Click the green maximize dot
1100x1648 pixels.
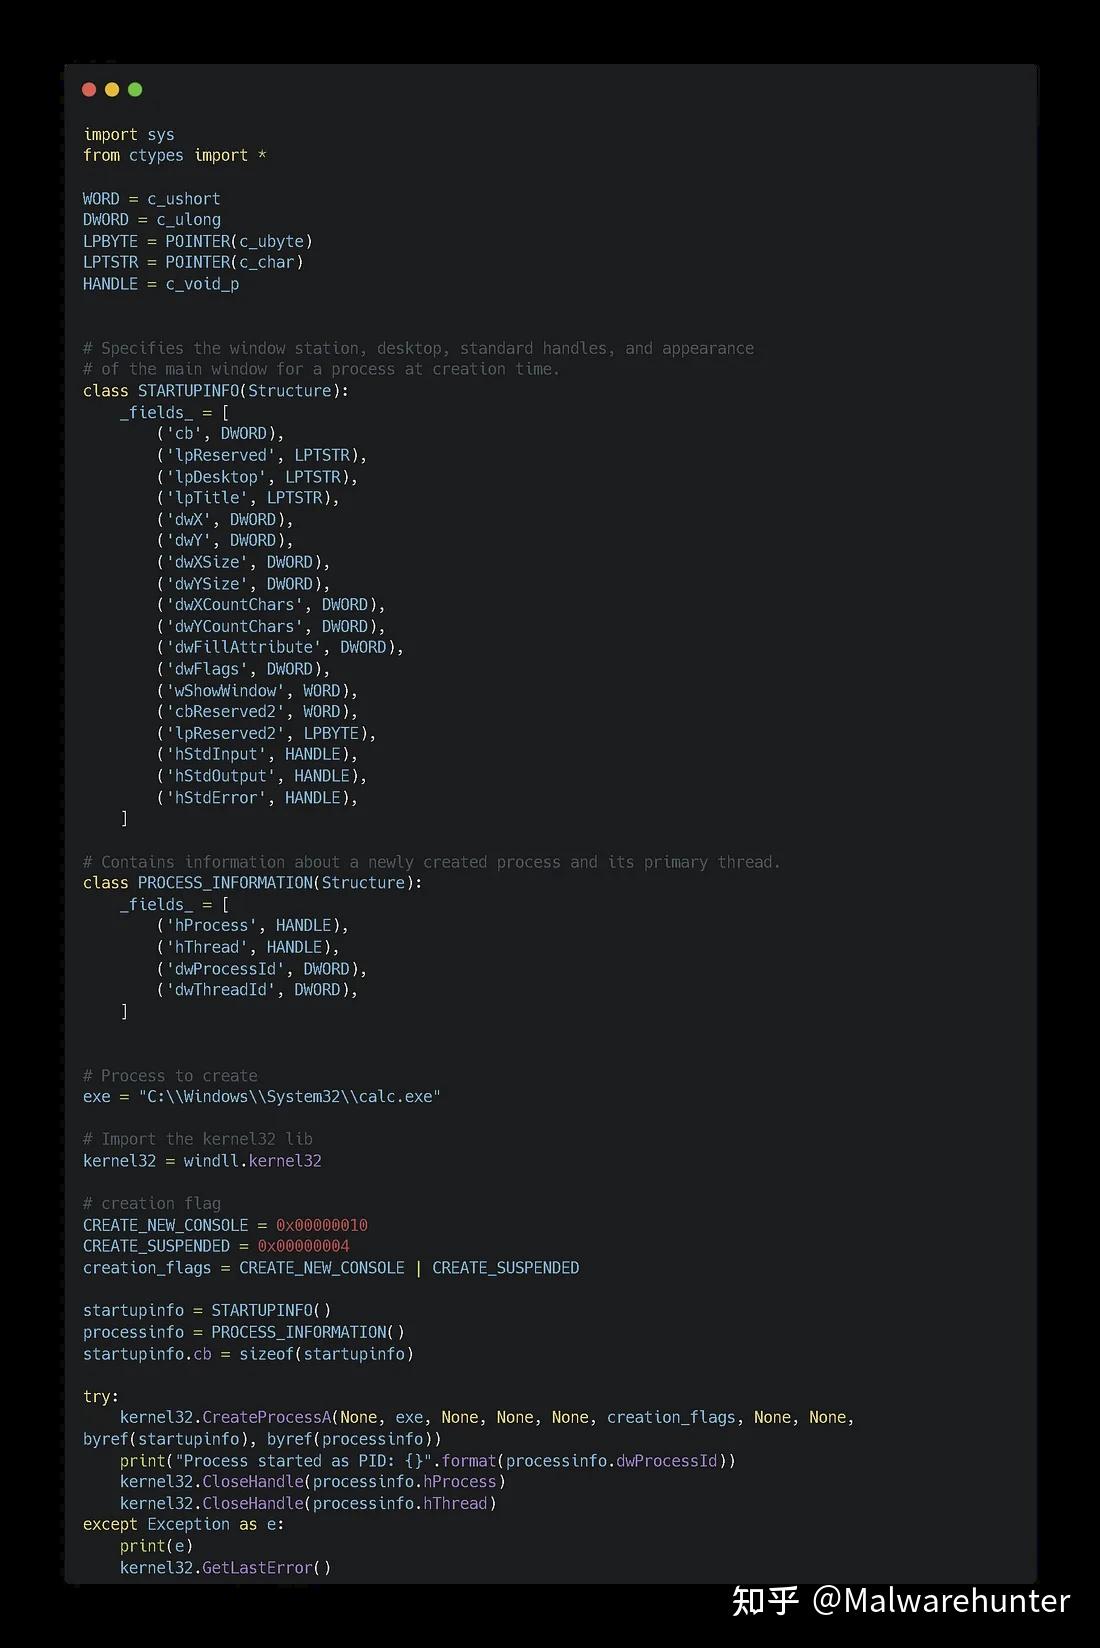[135, 90]
